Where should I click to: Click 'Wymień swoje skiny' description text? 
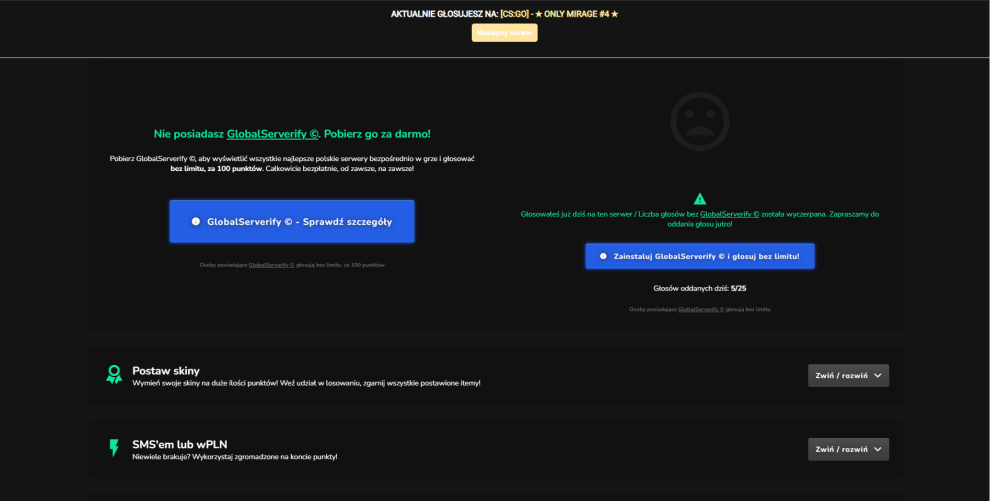point(306,384)
